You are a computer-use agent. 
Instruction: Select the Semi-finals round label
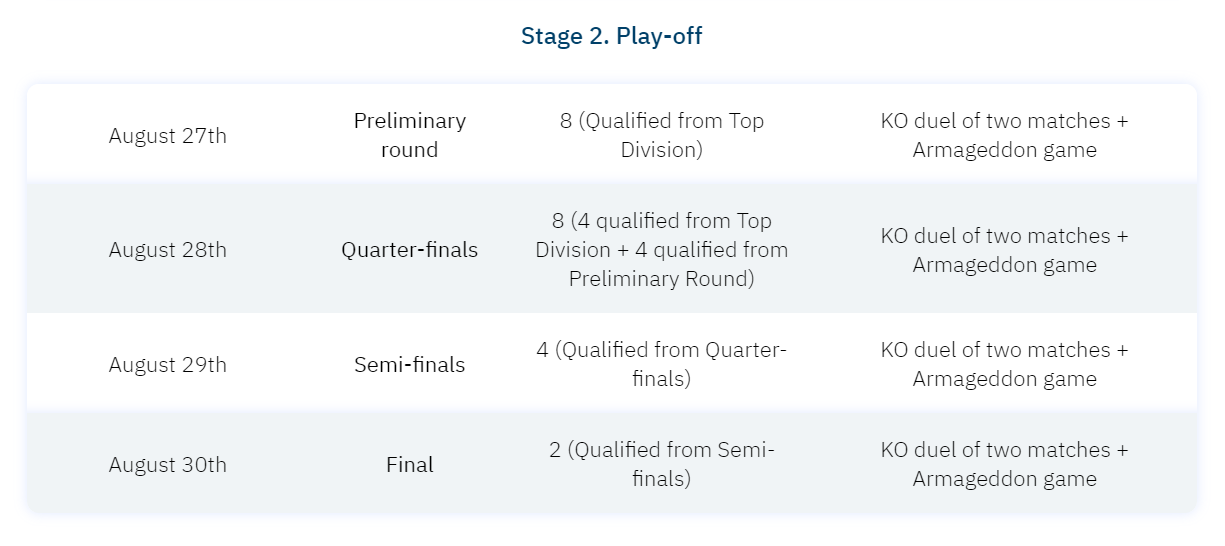click(x=409, y=365)
